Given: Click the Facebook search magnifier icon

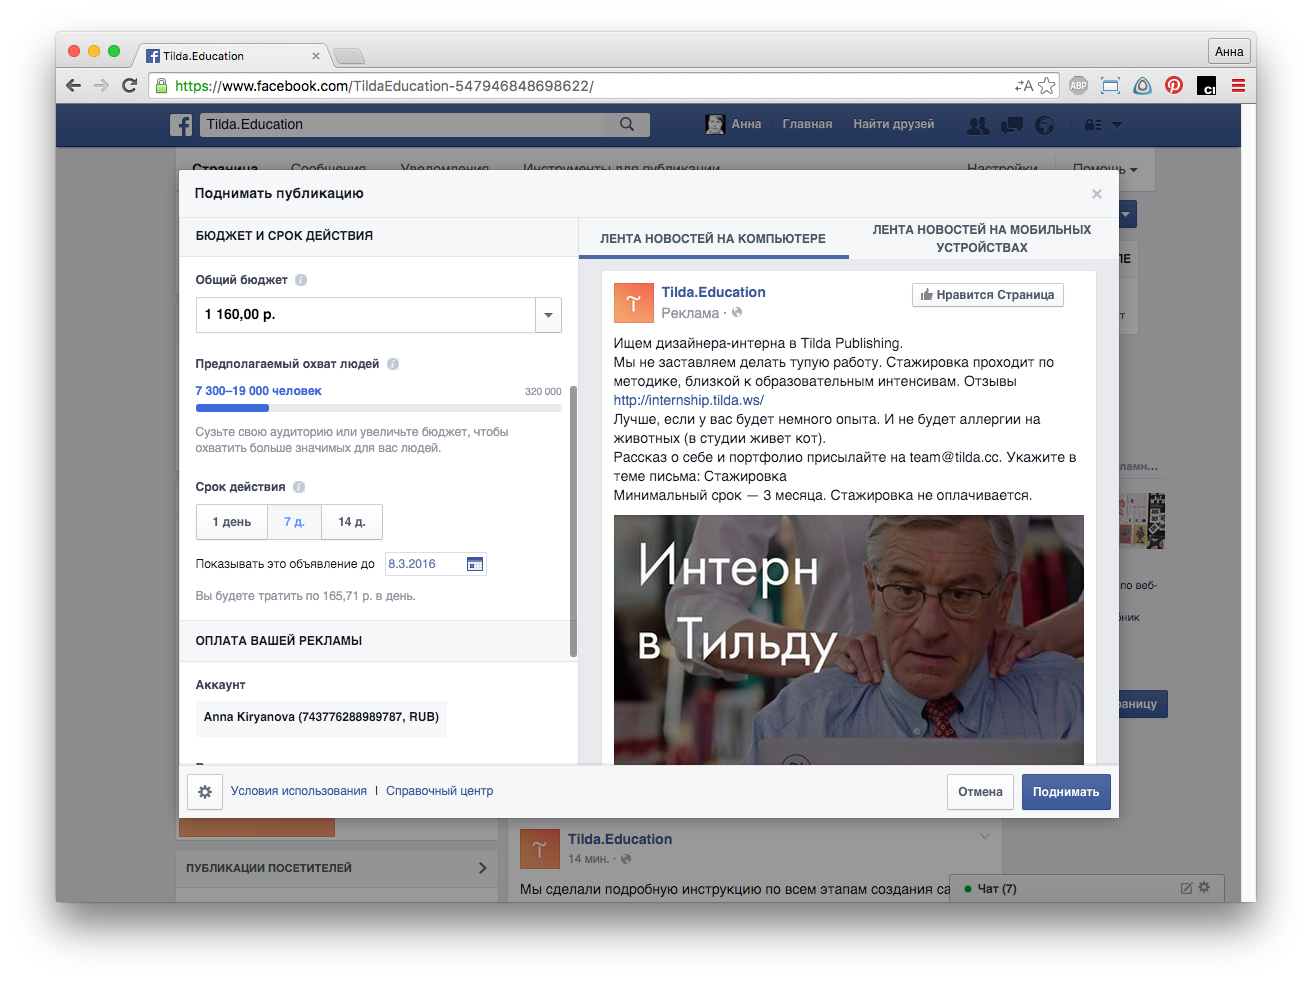Looking at the screenshot, I should click(627, 124).
